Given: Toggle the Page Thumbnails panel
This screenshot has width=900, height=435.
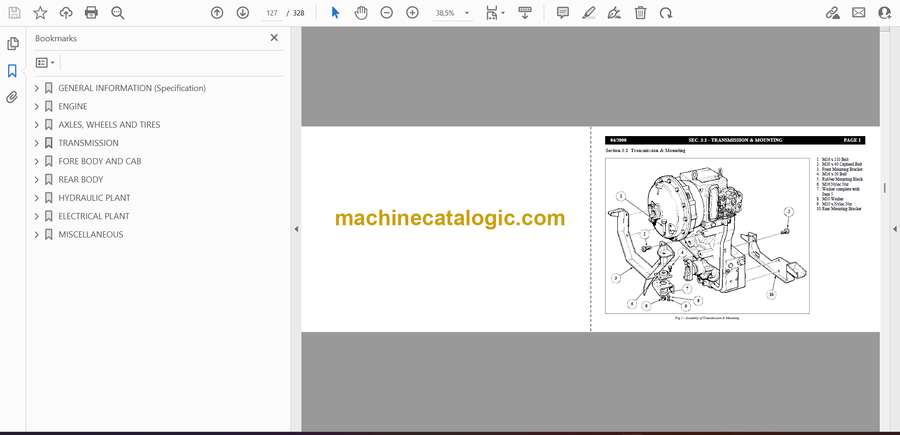Looking at the screenshot, I should pyautogui.click(x=12, y=44).
